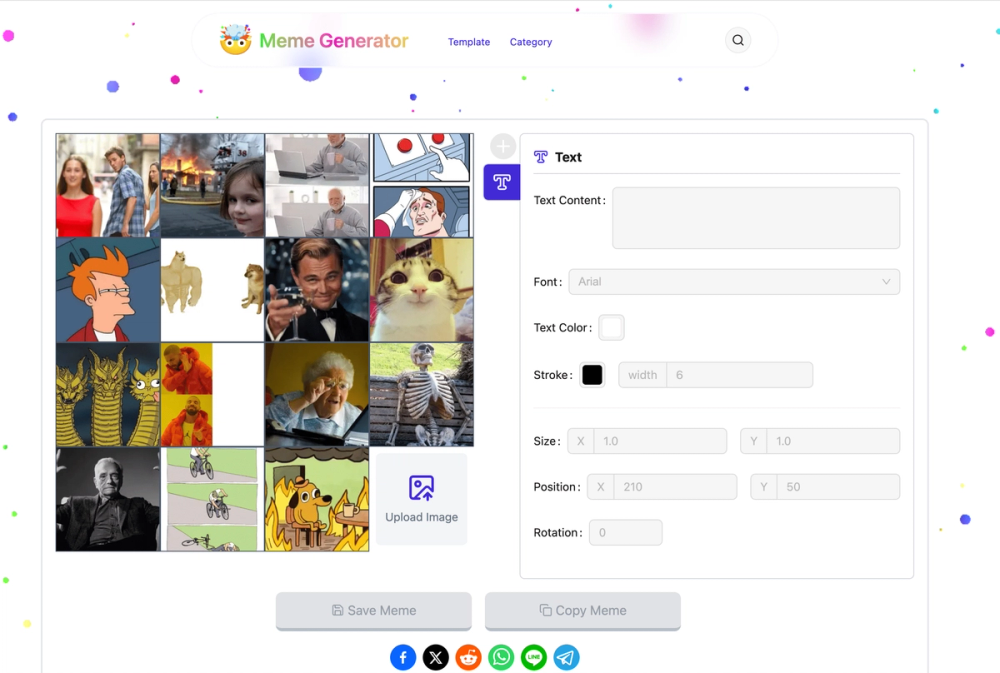
Task: Click the Stroke label
Action: 553,375
